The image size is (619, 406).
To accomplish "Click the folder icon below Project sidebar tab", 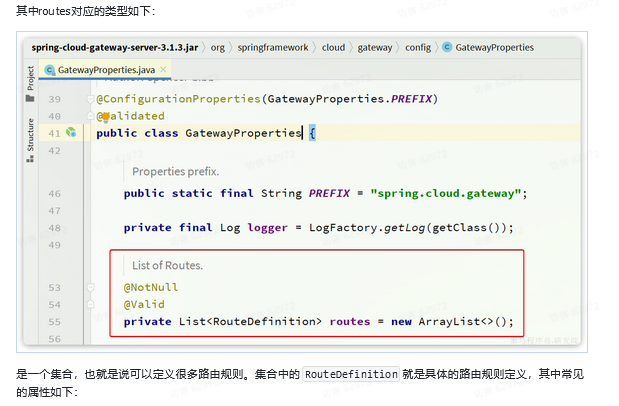I will coord(30,98).
